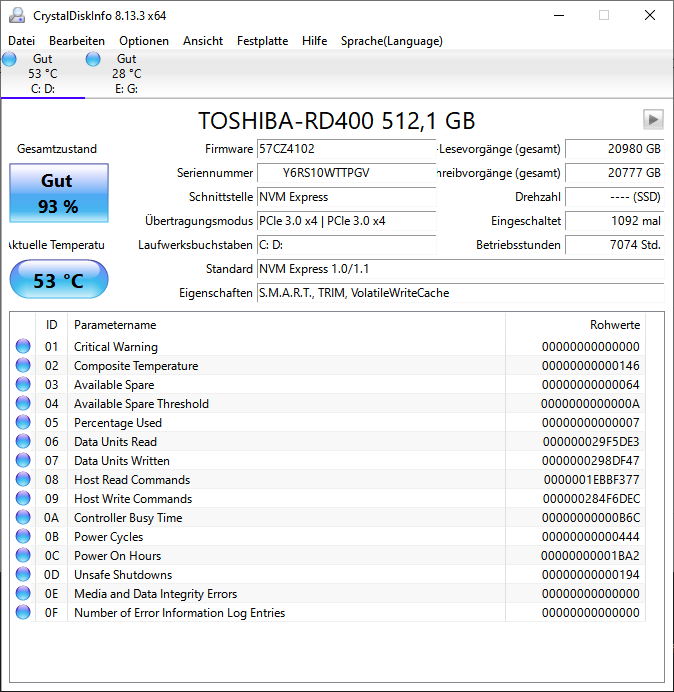
Task: Click raw value 000000029F5DE3
Action: (x=591, y=442)
